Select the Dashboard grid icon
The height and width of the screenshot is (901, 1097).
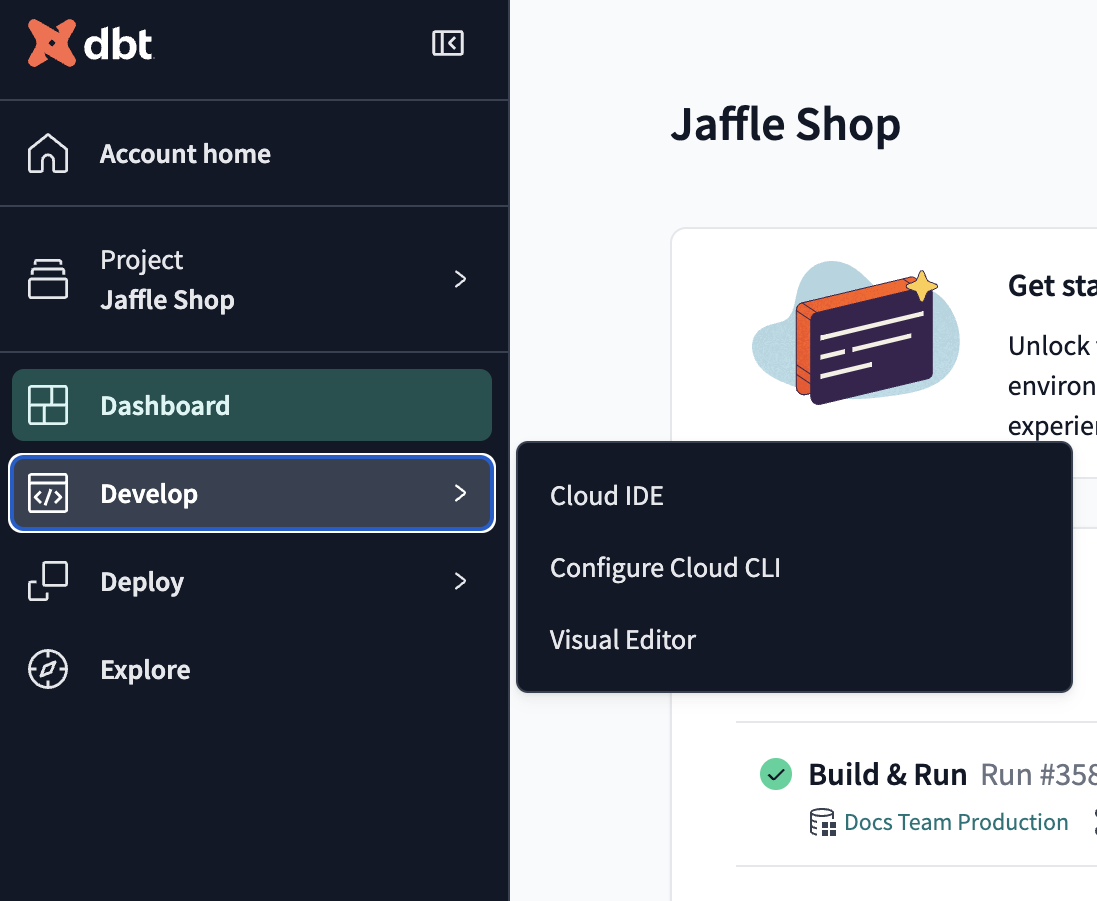(x=48, y=406)
